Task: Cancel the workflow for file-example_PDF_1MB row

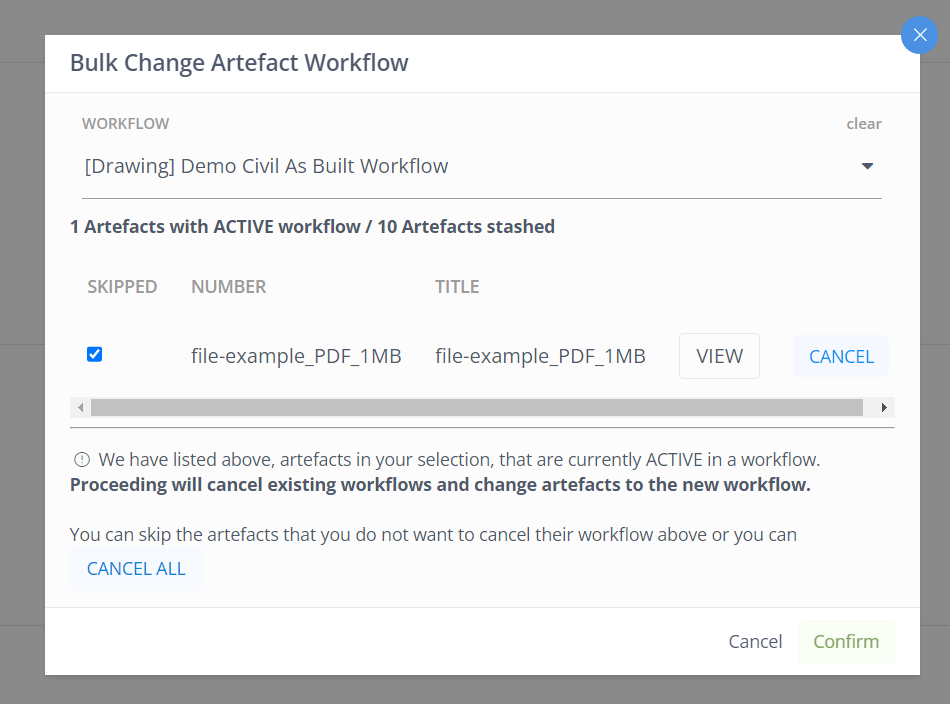Action: tap(841, 356)
